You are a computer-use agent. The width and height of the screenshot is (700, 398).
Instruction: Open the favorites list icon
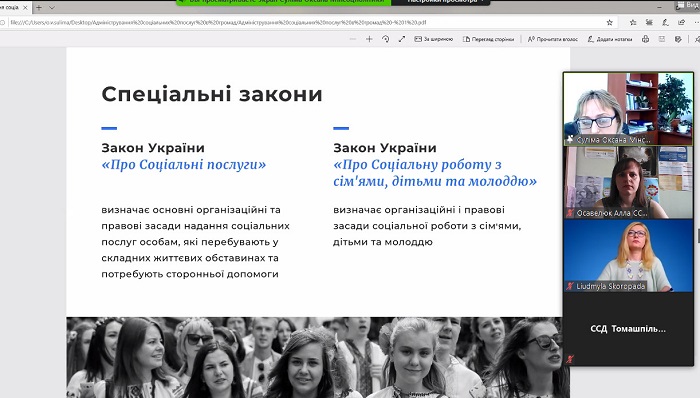click(633, 22)
